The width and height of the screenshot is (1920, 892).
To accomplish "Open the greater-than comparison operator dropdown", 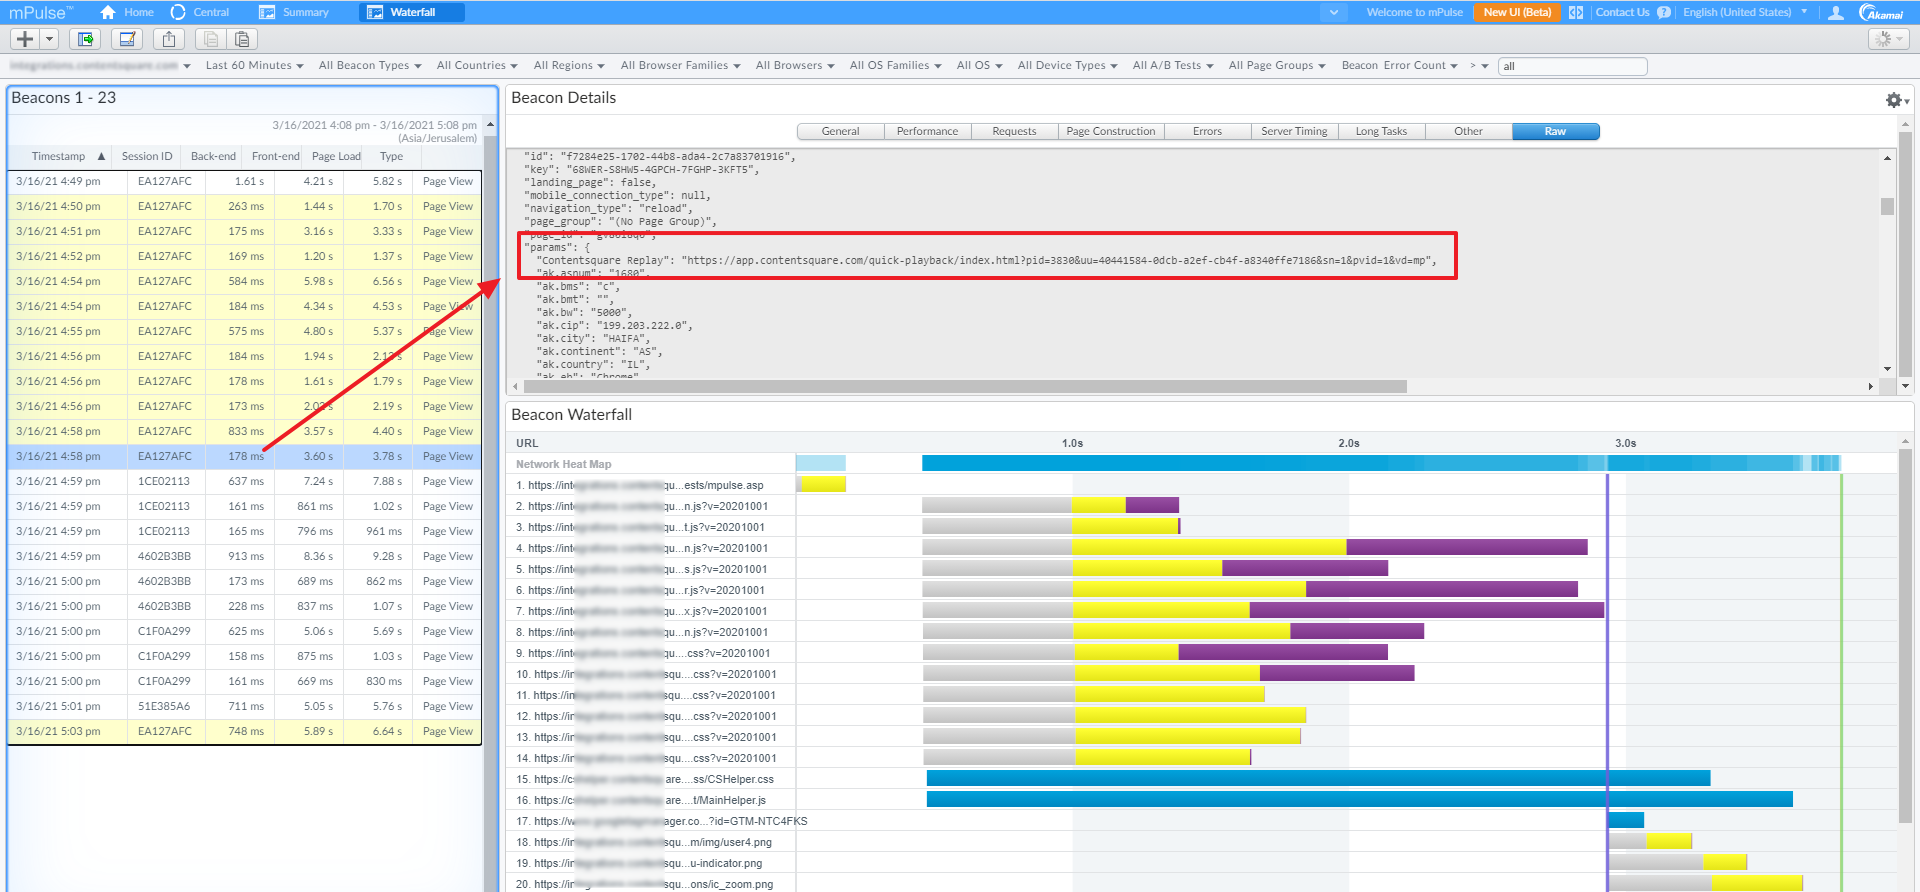I will coord(1478,65).
